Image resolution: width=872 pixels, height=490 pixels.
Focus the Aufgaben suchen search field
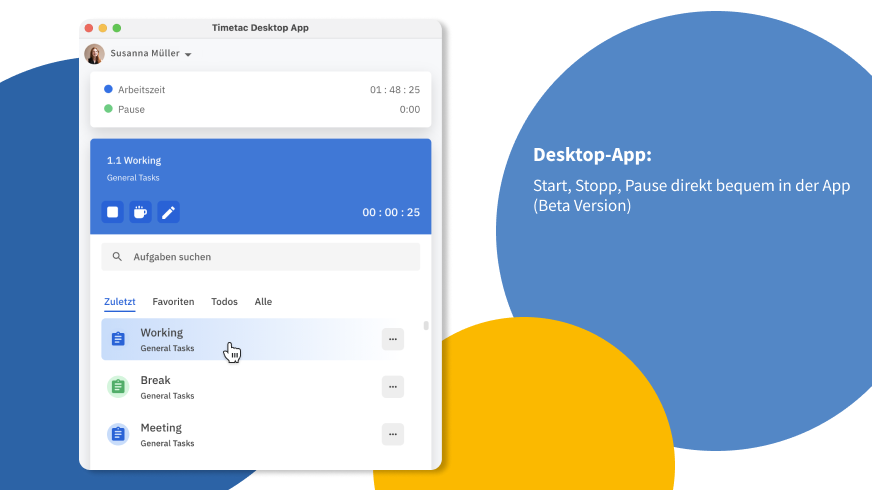pyautogui.click(x=260, y=256)
